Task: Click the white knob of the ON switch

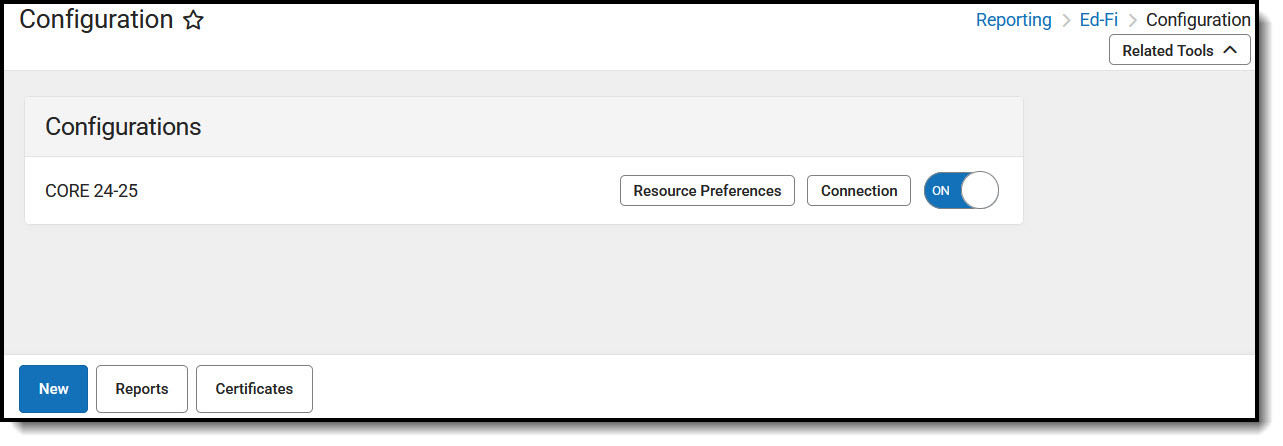Action: 979,191
